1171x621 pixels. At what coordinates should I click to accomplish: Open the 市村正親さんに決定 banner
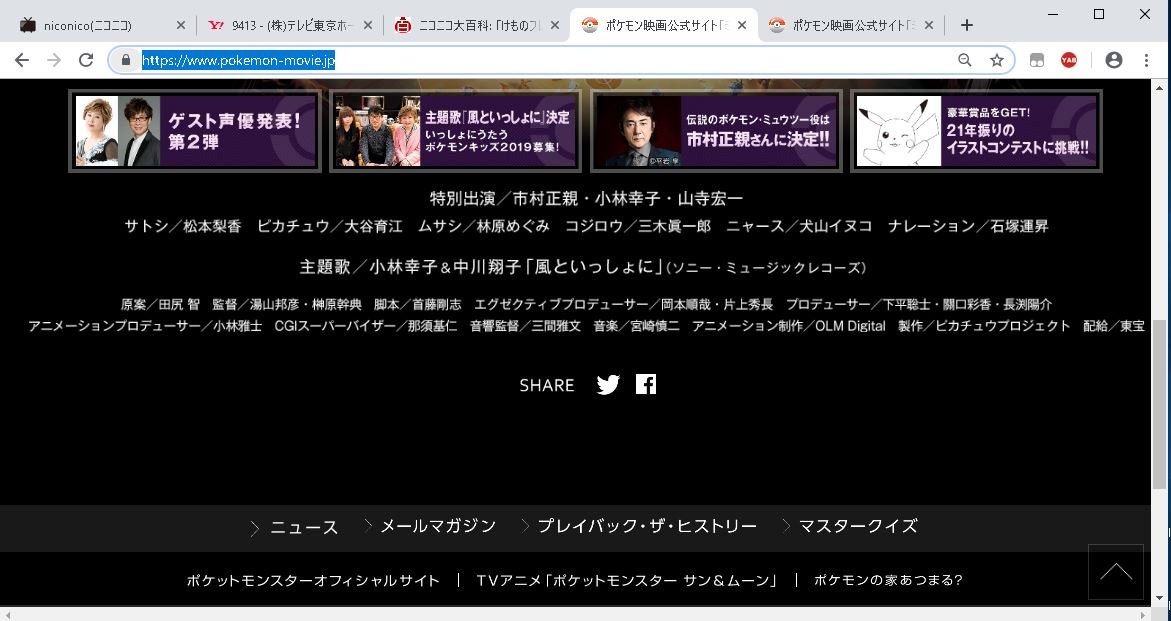pyautogui.click(x=717, y=131)
